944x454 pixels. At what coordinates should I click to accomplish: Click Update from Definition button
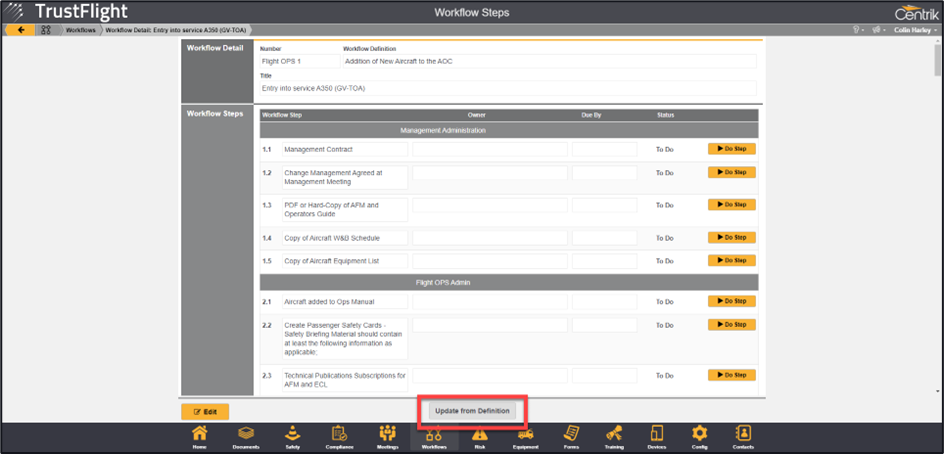click(473, 411)
